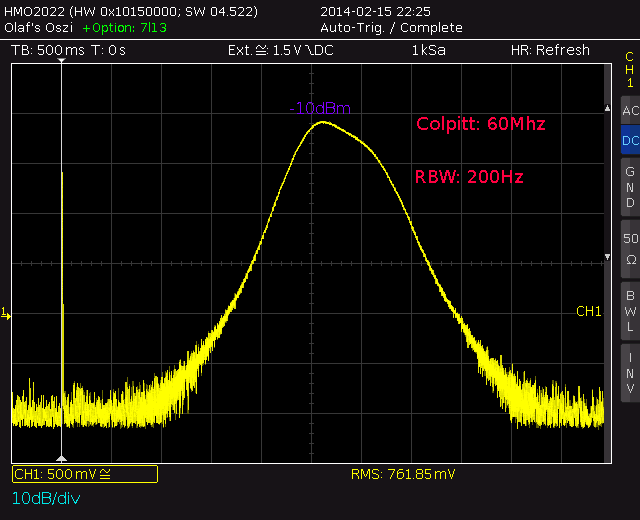The width and height of the screenshot is (640, 520).
Task: Click the channel 1 ground level marker
Action: (6, 314)
